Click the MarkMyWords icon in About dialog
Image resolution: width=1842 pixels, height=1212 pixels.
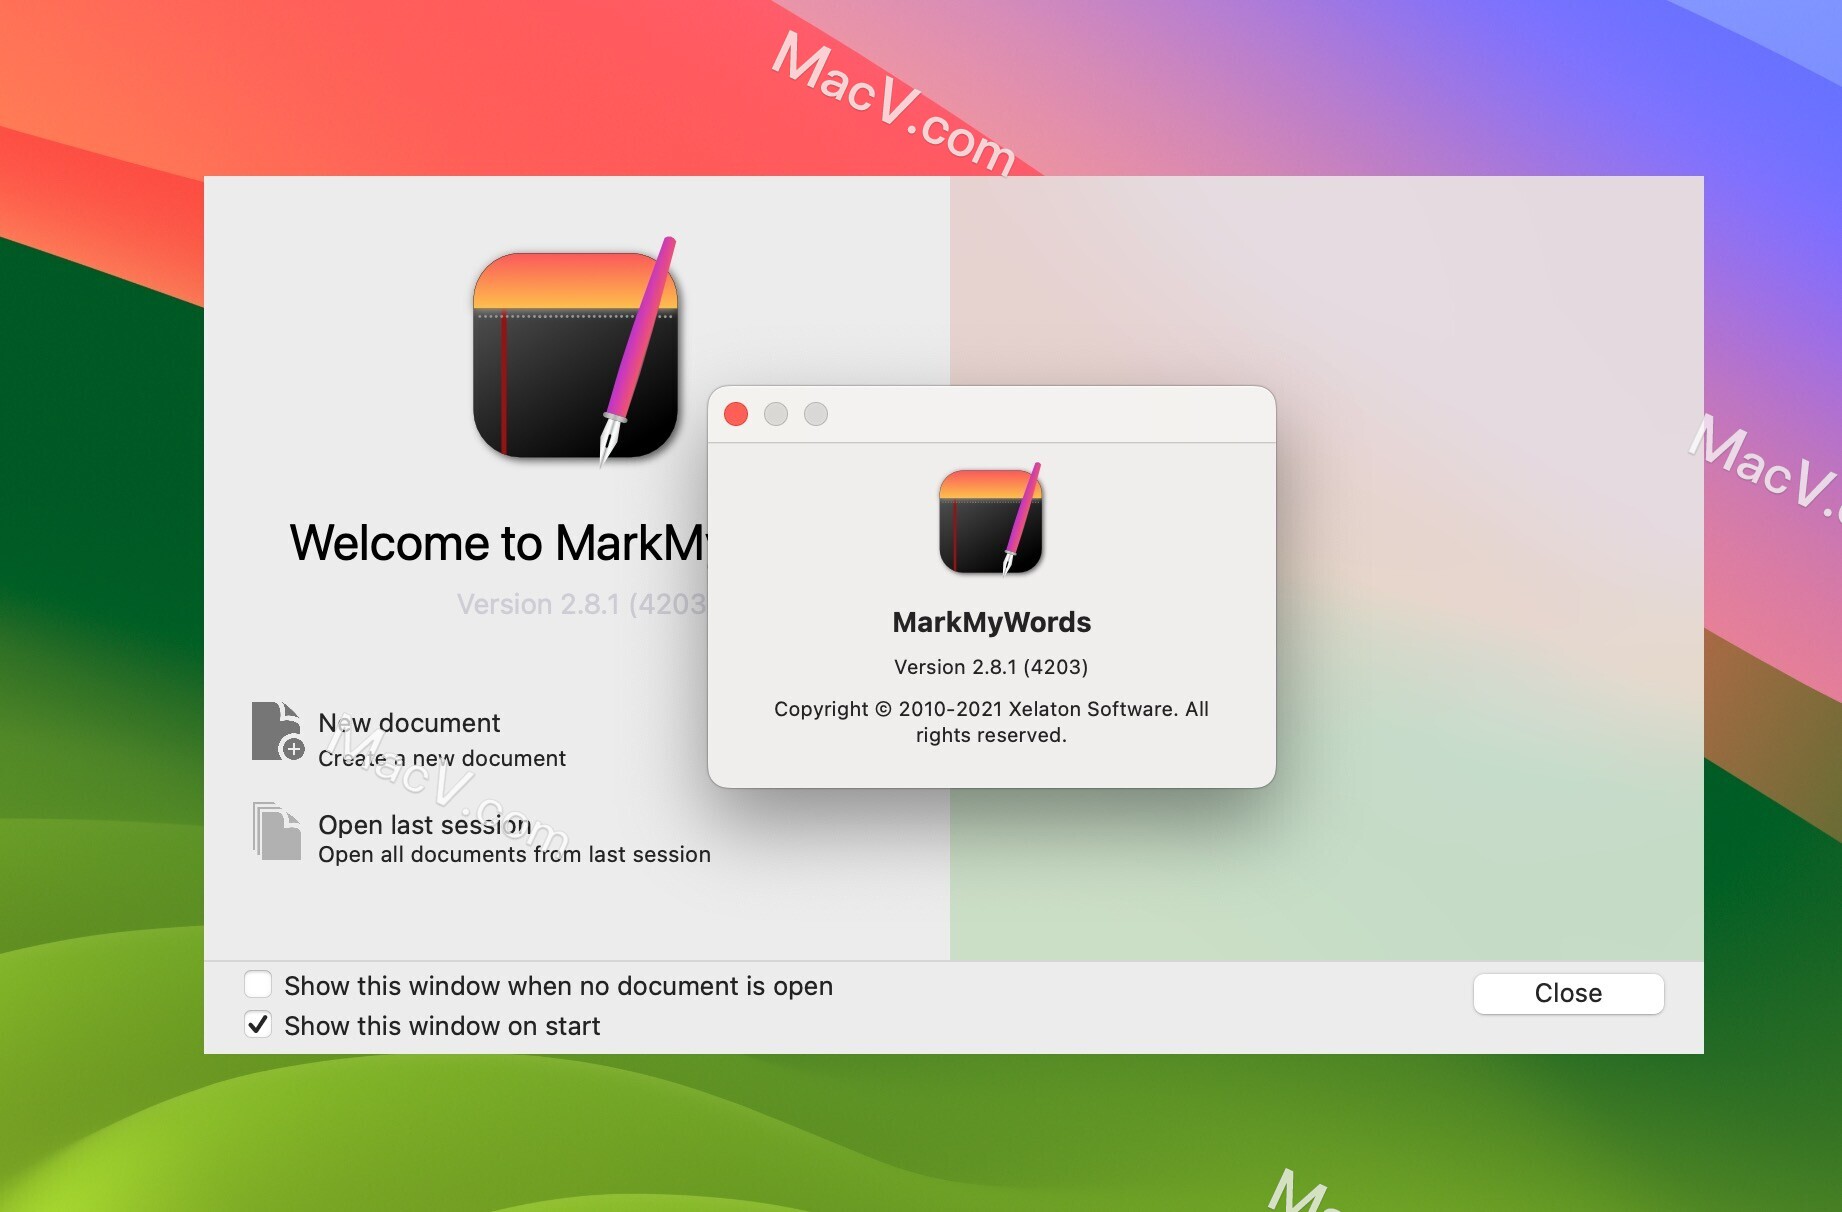(x=991, y=518)
